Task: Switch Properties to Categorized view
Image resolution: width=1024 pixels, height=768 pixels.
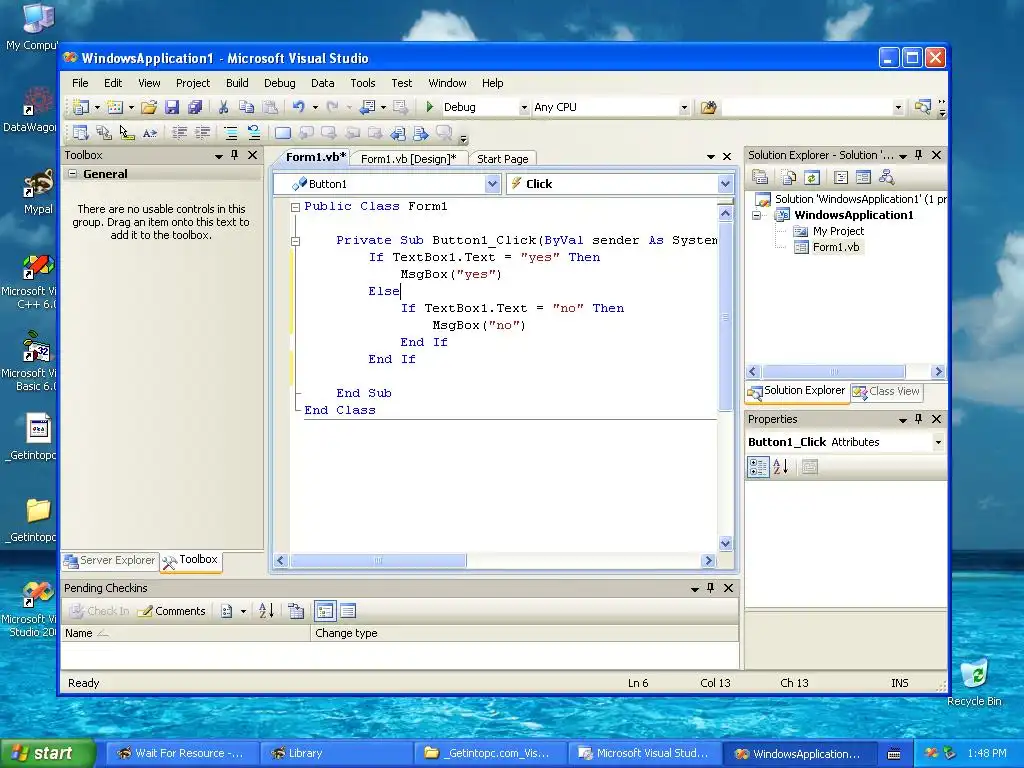Action: click(758, 467)
